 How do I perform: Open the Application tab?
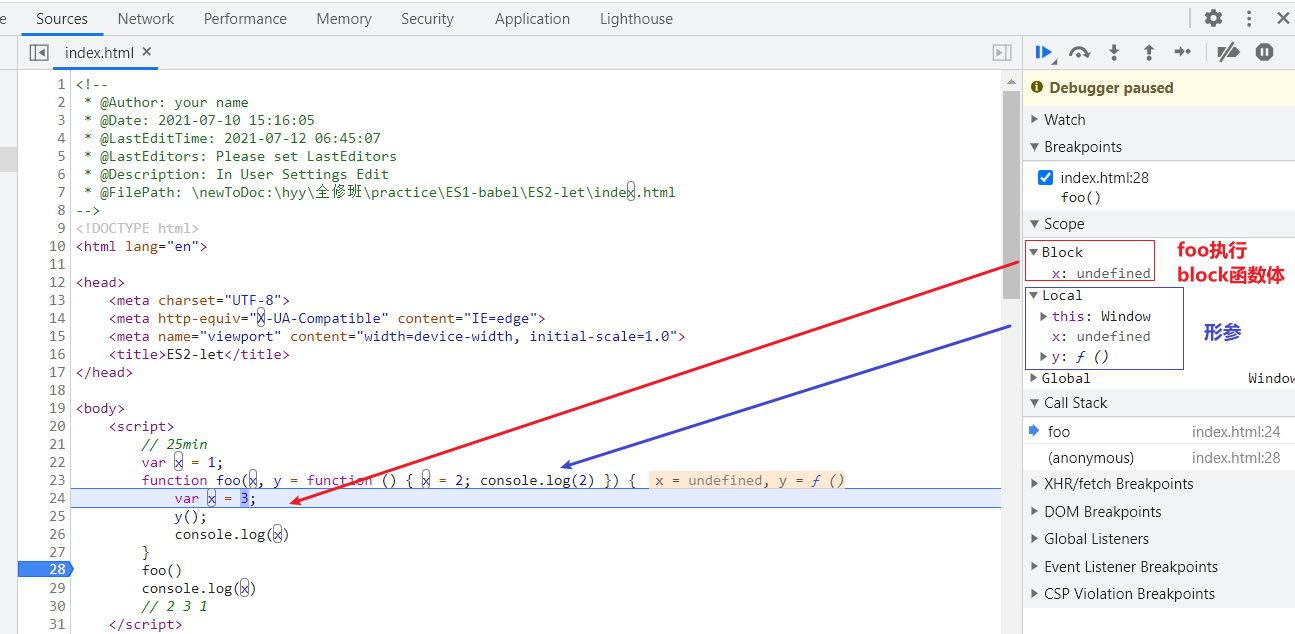pos(532,19)
